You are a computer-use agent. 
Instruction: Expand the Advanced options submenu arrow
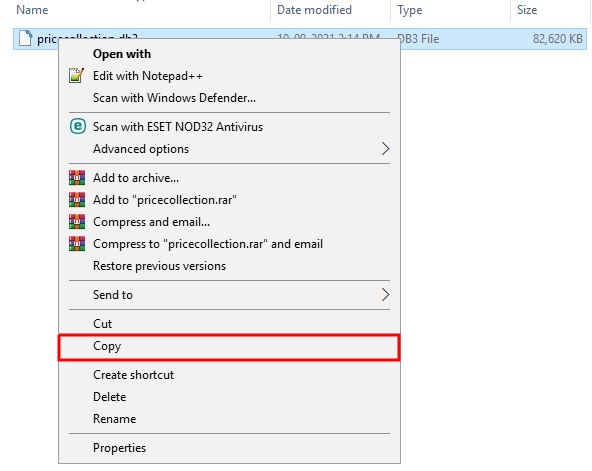[x=385, y=149]
